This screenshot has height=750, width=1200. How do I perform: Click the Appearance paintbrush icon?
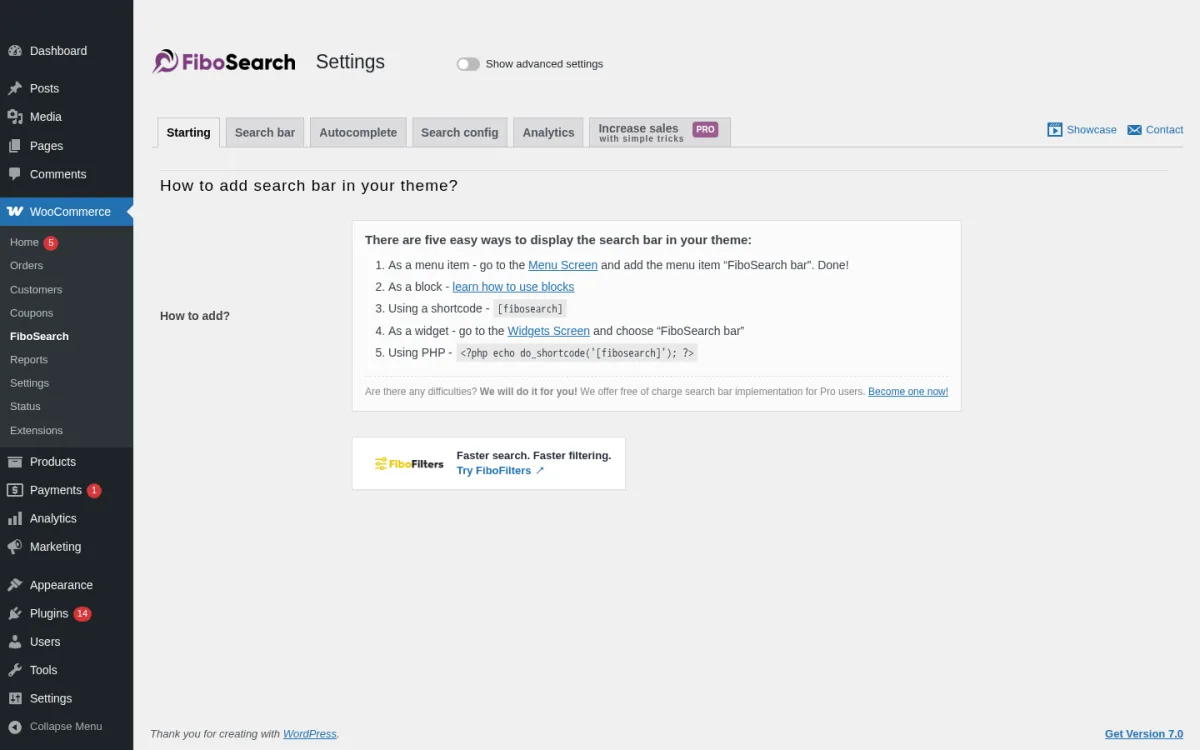click(15, 585)
